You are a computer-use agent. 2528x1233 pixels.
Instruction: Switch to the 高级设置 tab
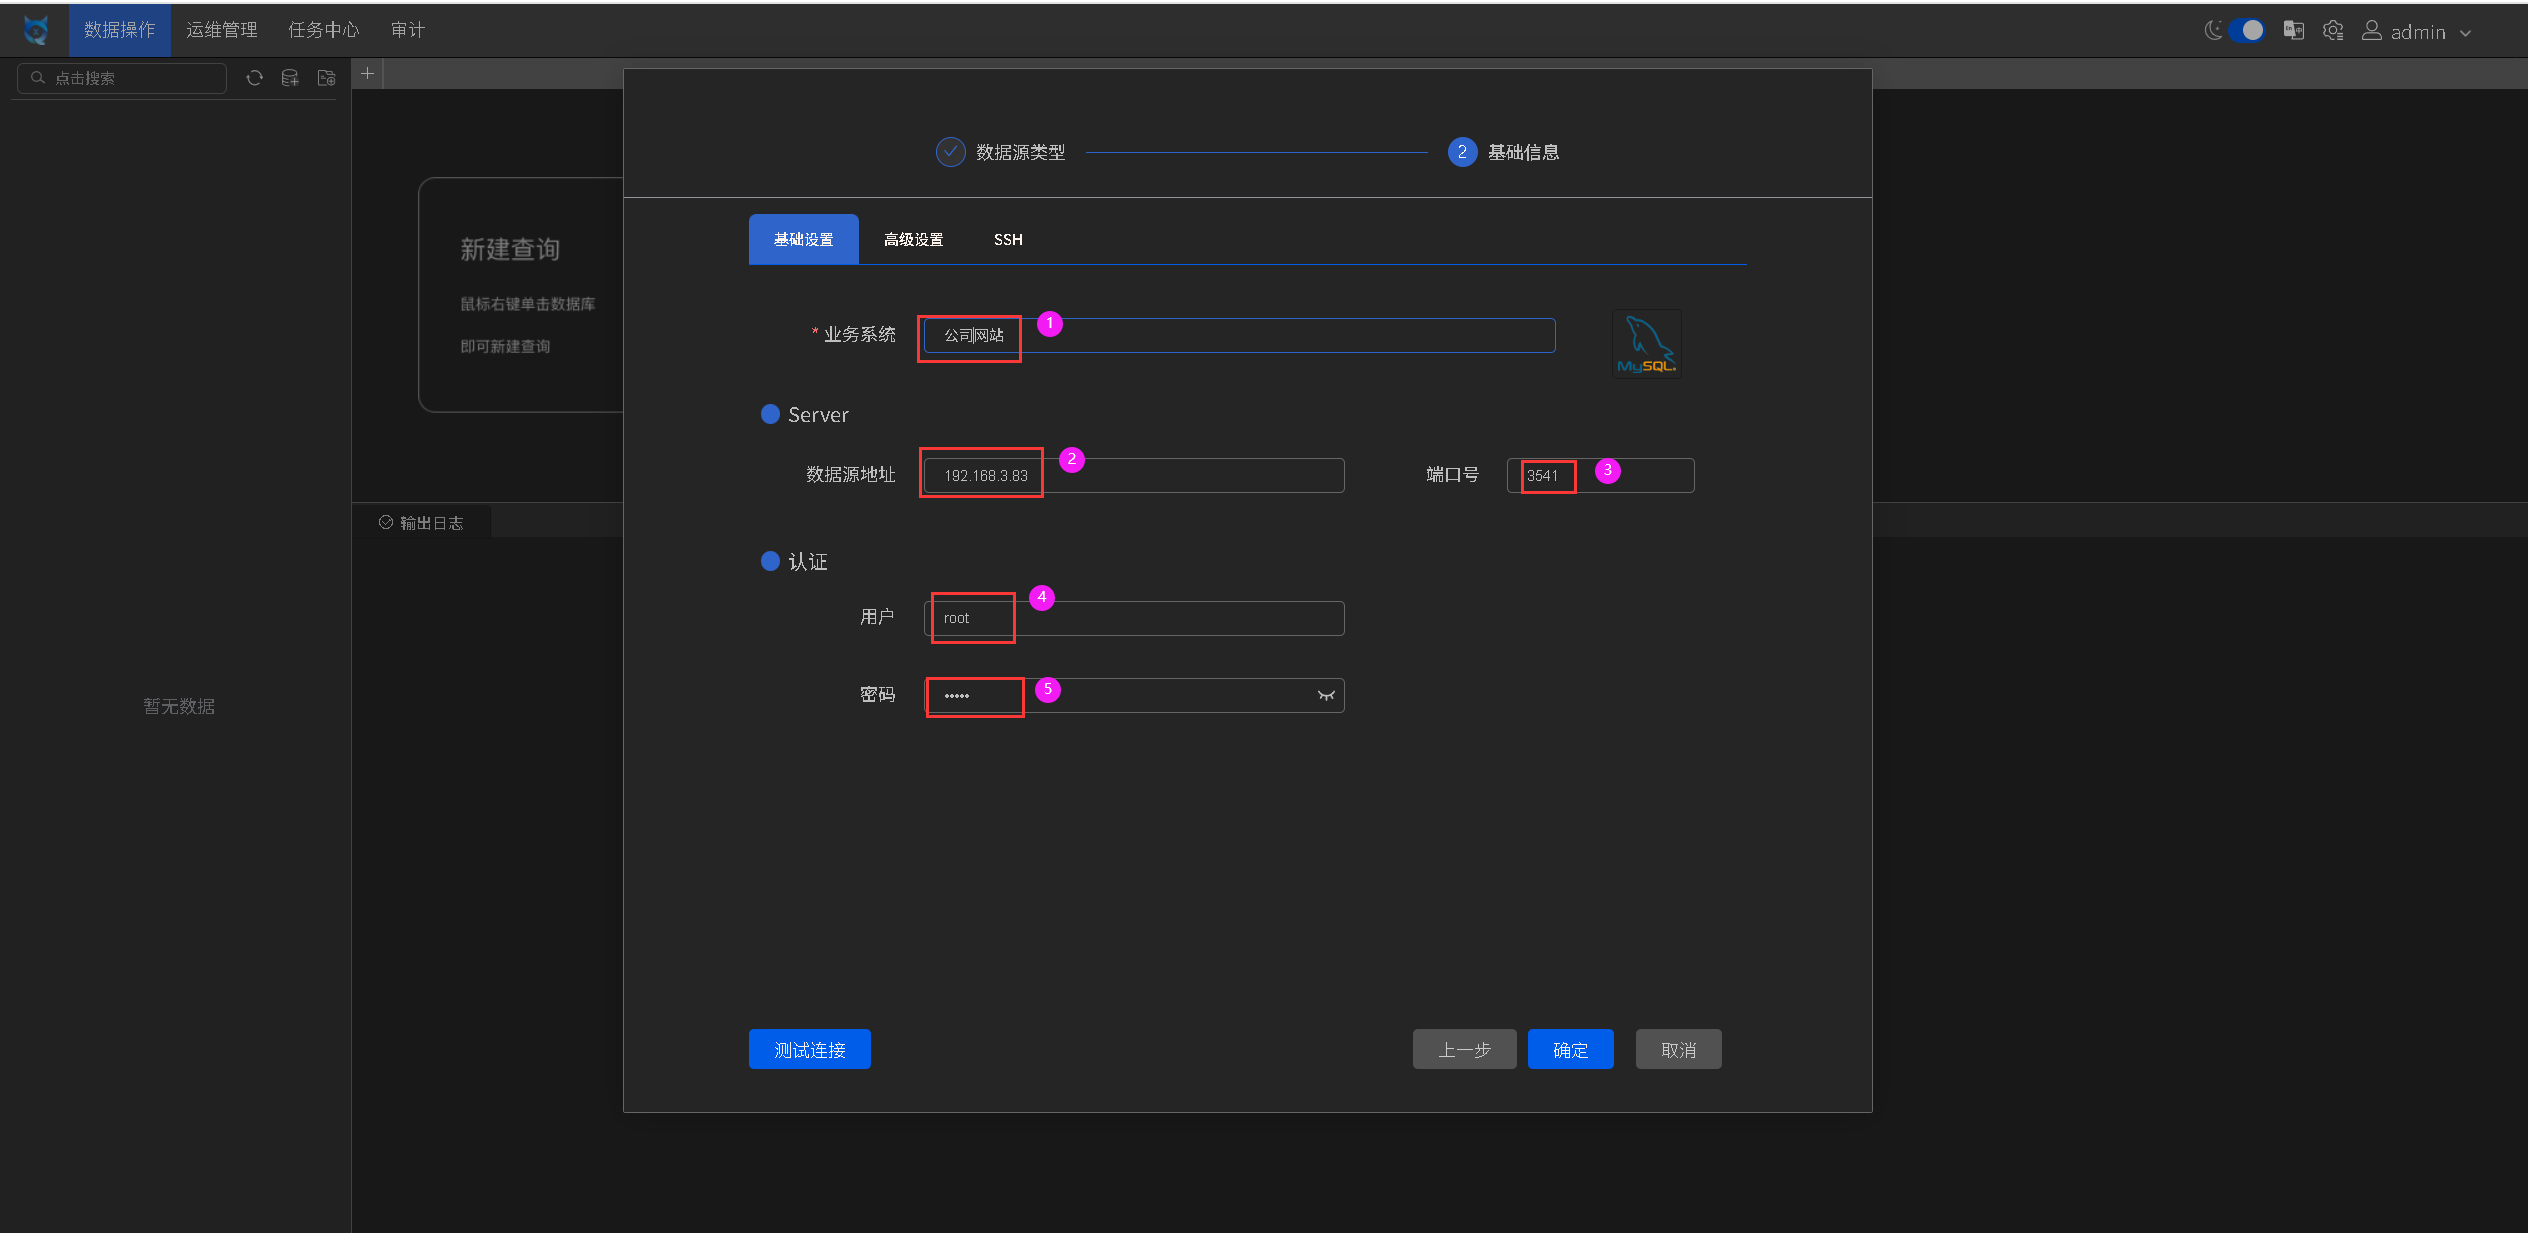(913, 240)
